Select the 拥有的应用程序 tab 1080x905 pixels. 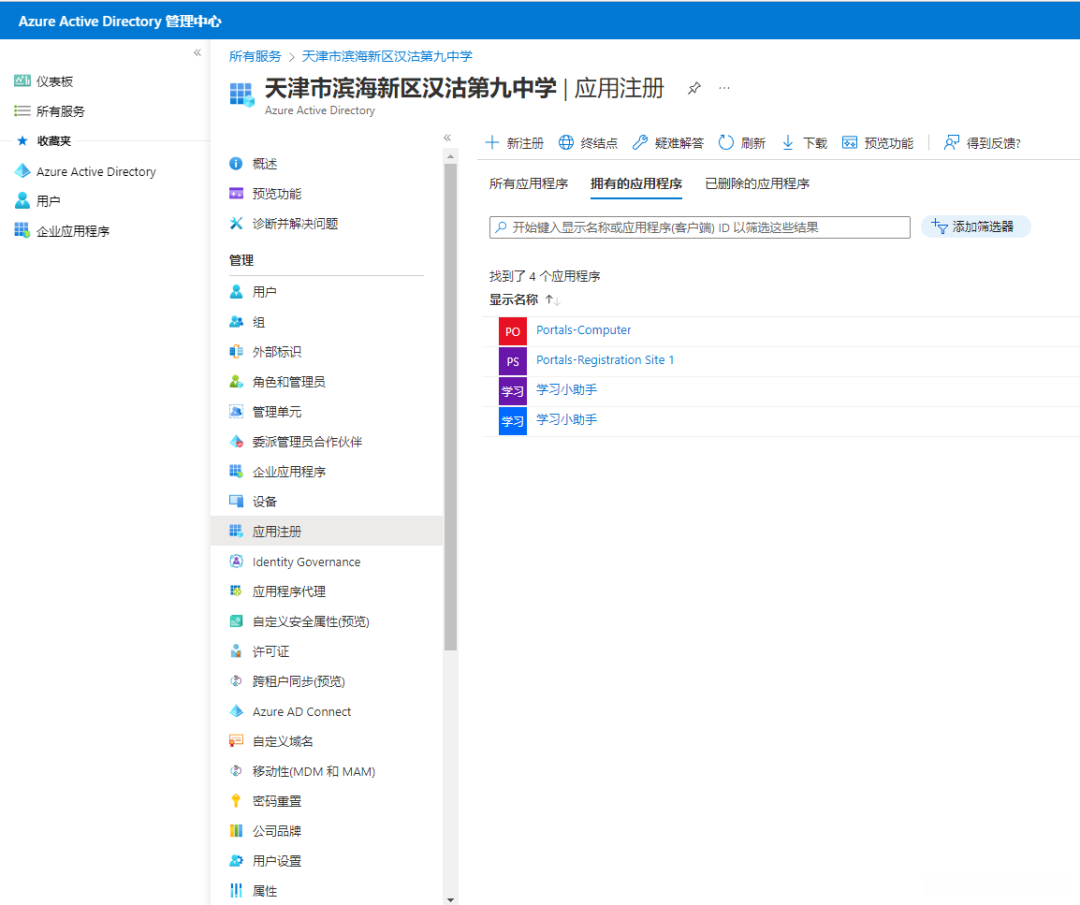pyautogui.click(x=636, y=184)
